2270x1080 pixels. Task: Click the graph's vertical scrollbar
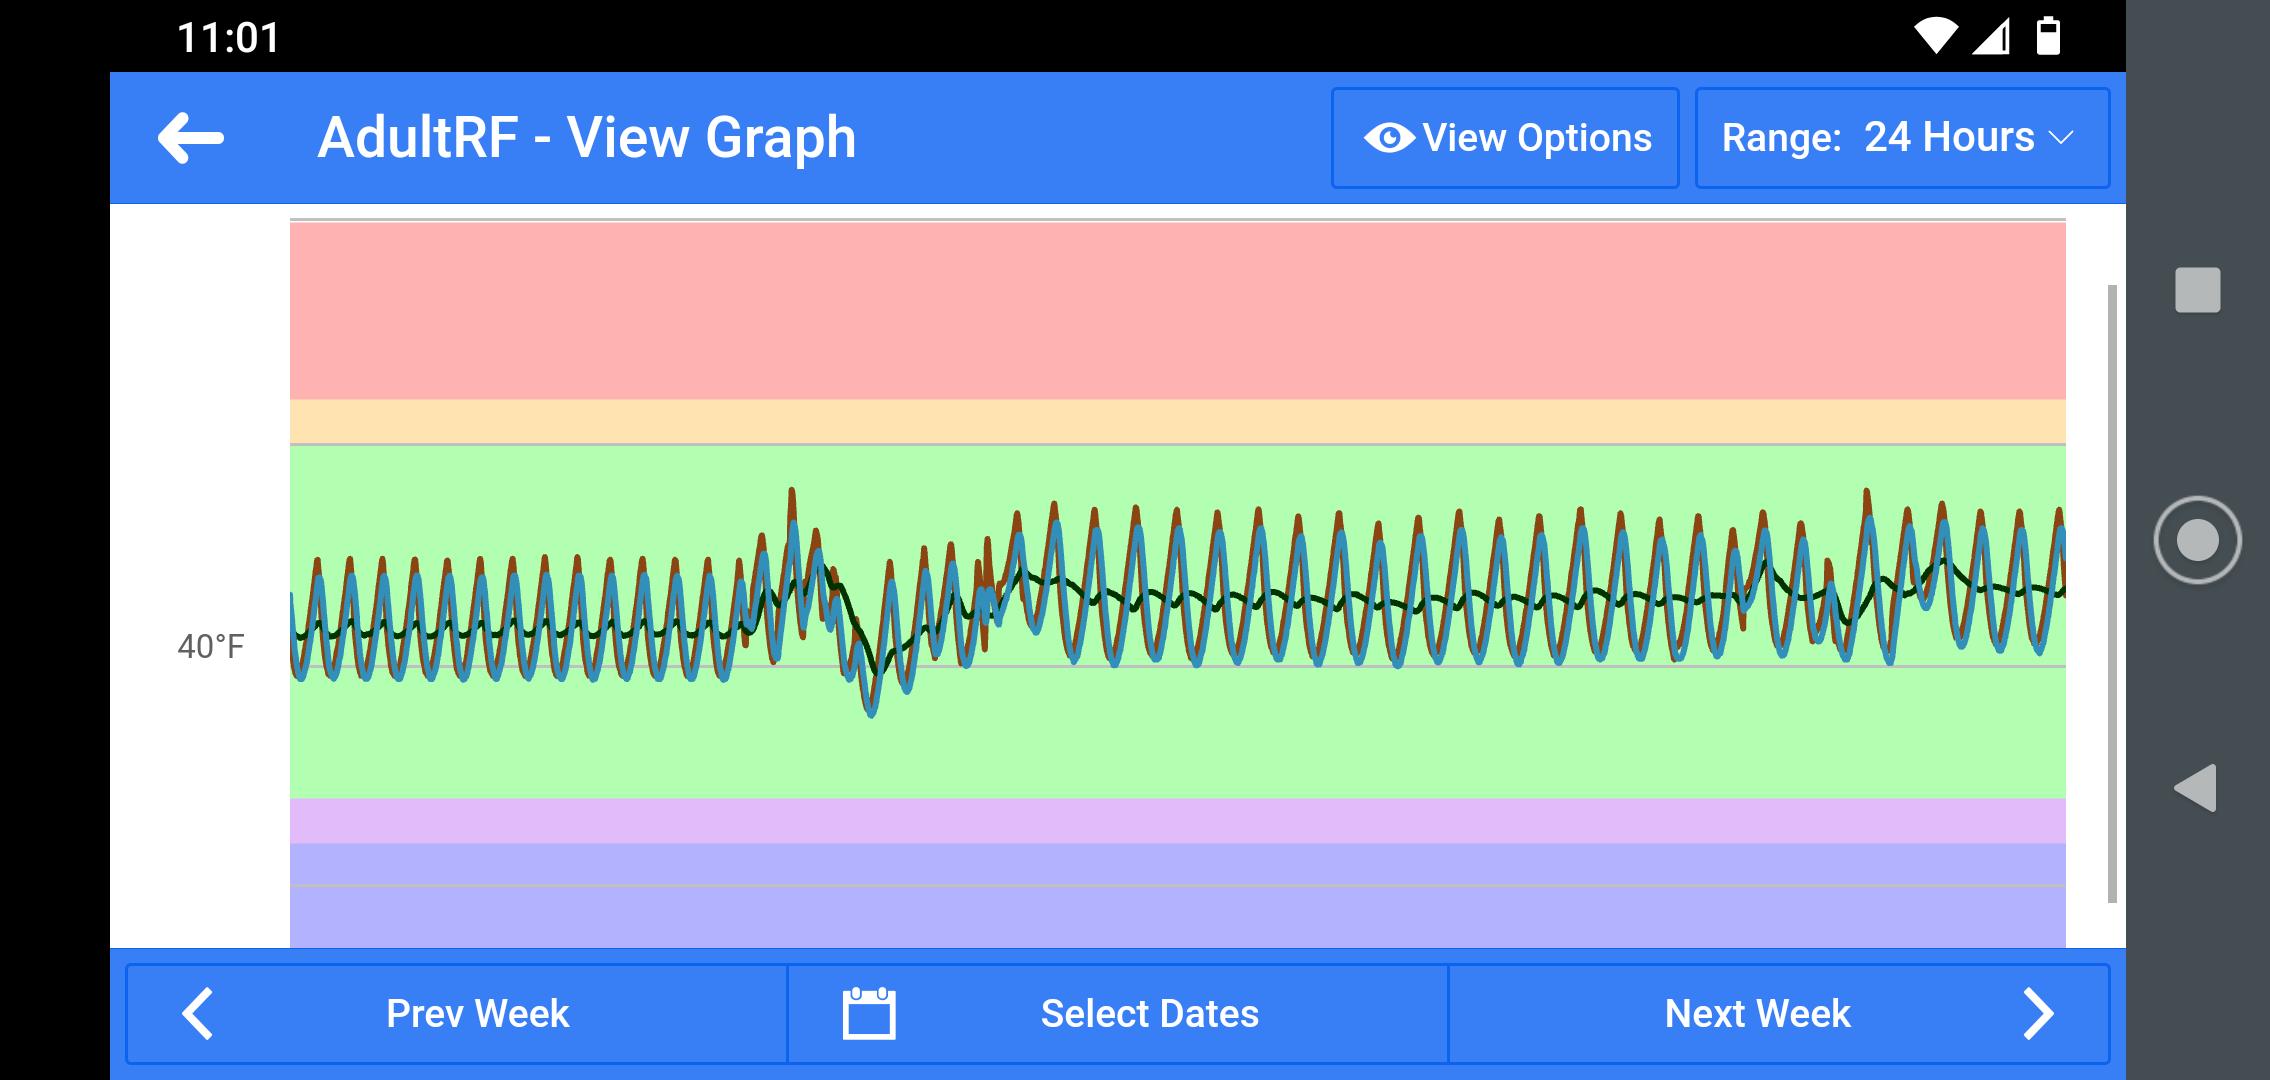coord(2112,594)
